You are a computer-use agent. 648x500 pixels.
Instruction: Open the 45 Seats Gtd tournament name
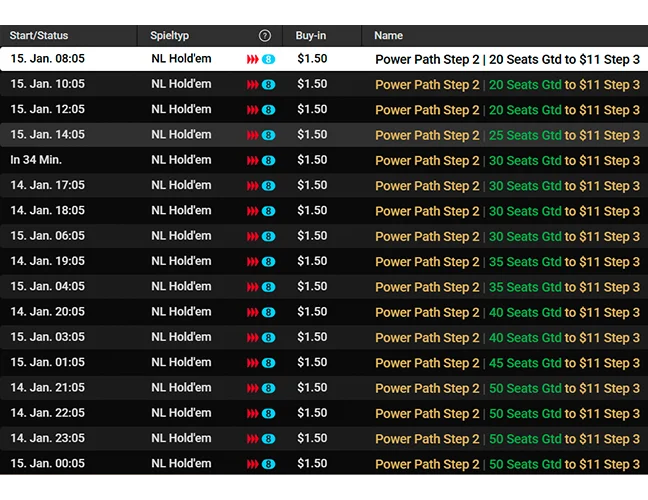pos(507,363)
